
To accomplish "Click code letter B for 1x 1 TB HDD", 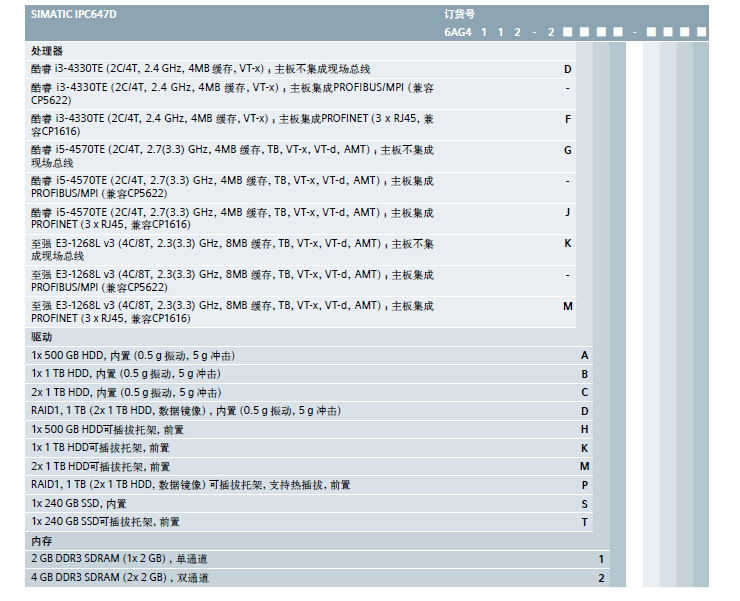I will tap(585, 374).
